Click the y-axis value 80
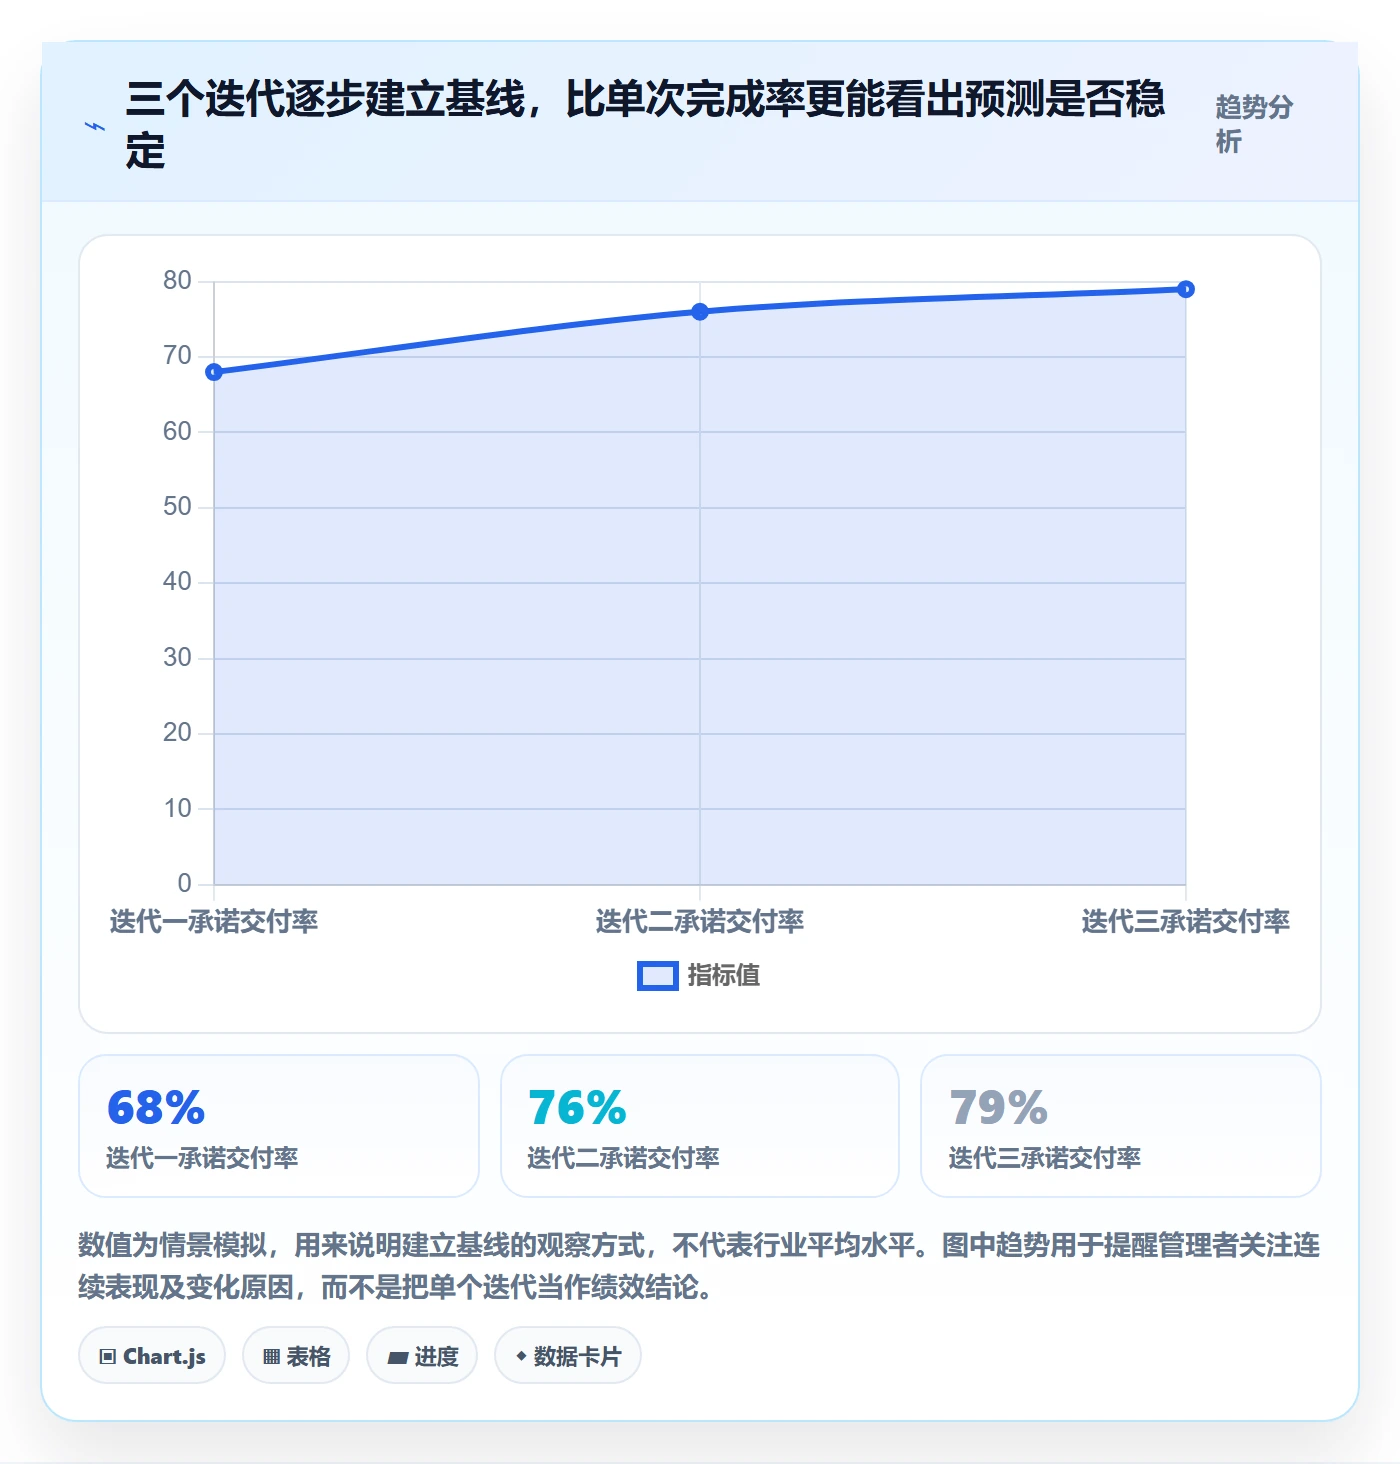This screenshot has height=1464, width=1400. pos(177,281)
